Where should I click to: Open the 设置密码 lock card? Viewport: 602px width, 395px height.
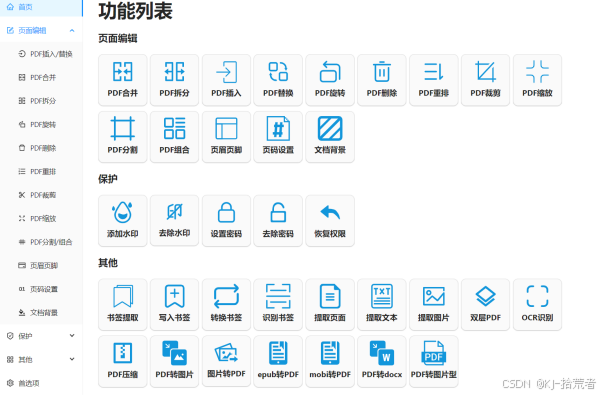point(226,220)
